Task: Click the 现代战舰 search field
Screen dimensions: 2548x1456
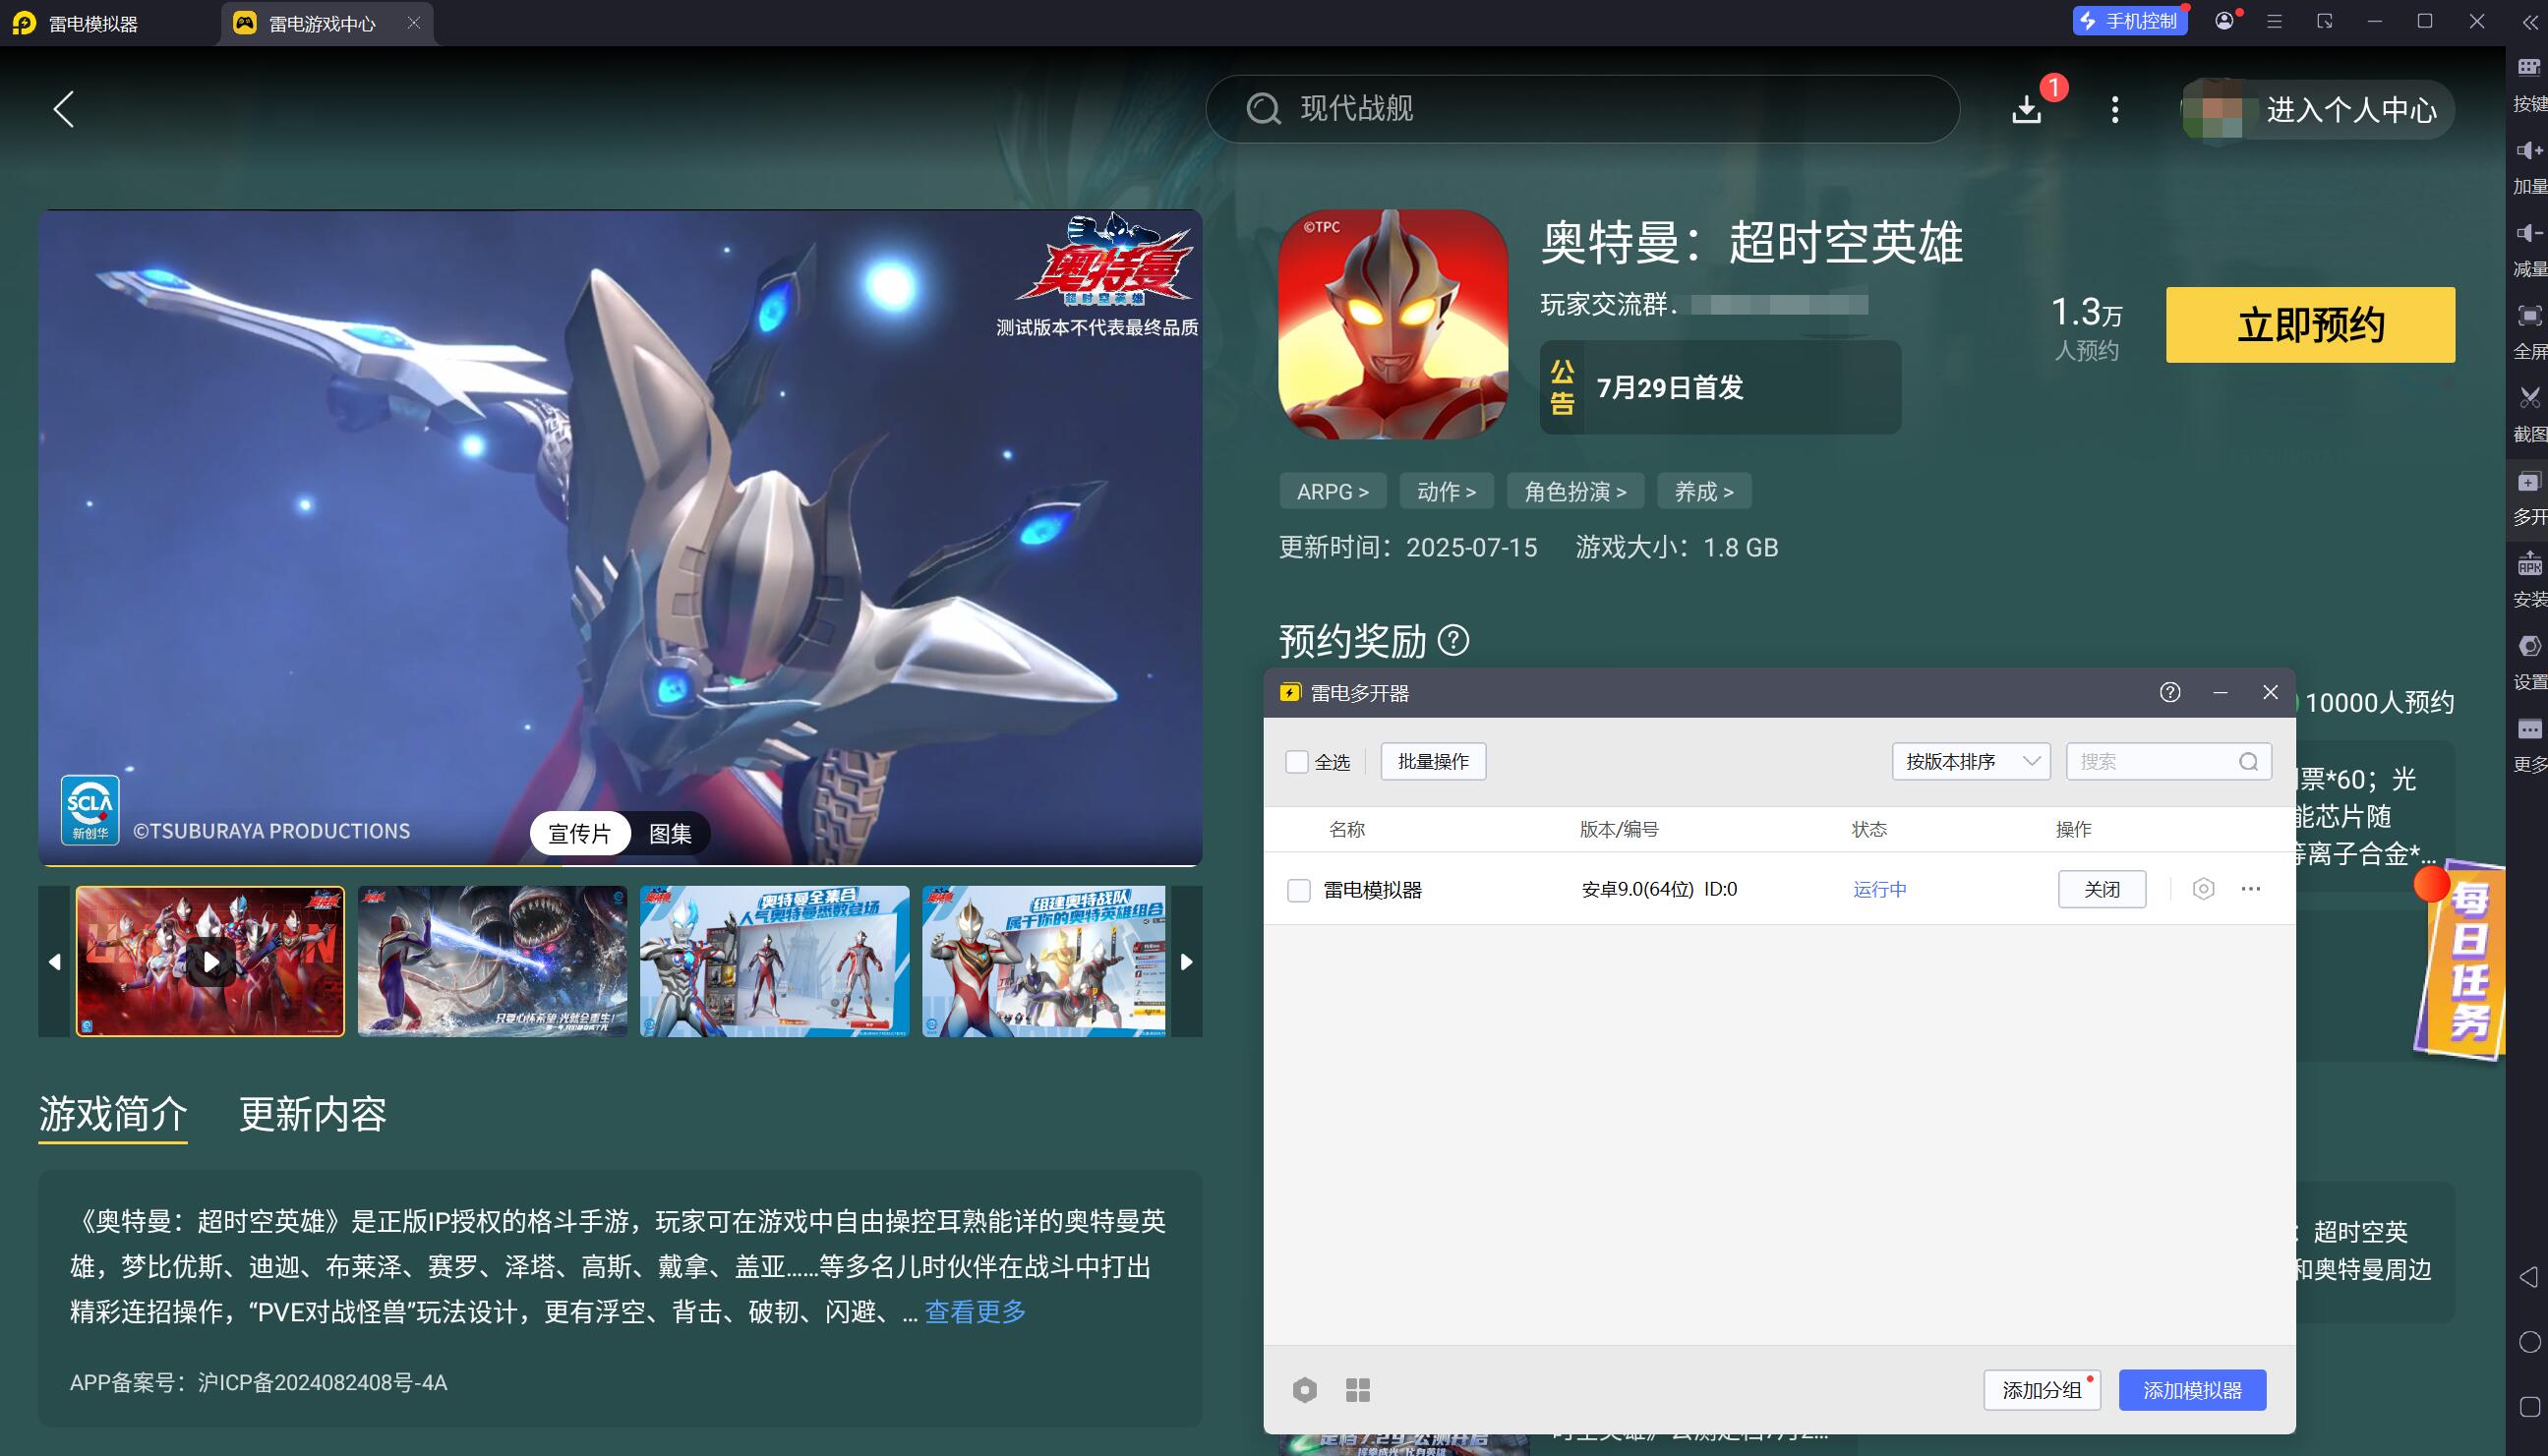Action: 1582,108
